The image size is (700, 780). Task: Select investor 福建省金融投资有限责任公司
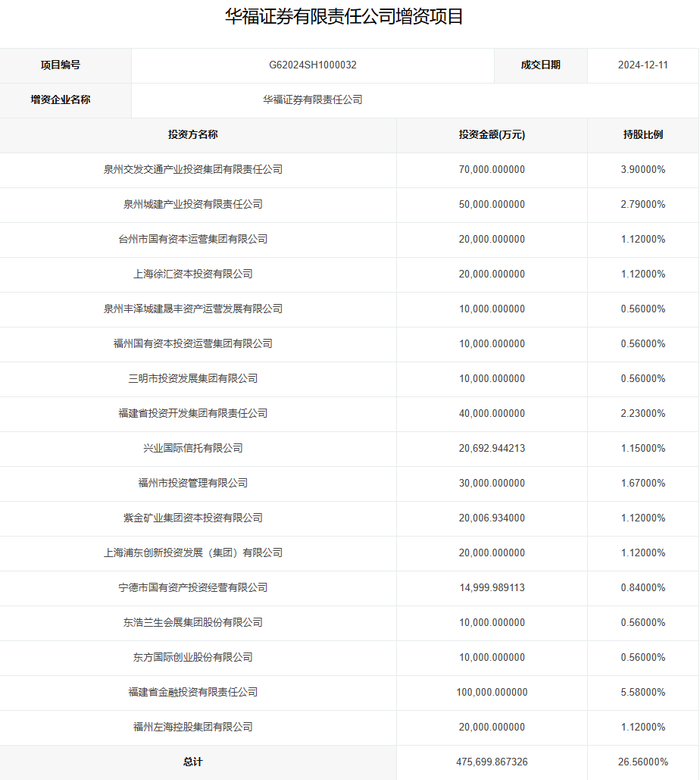(x=193, y=692)
